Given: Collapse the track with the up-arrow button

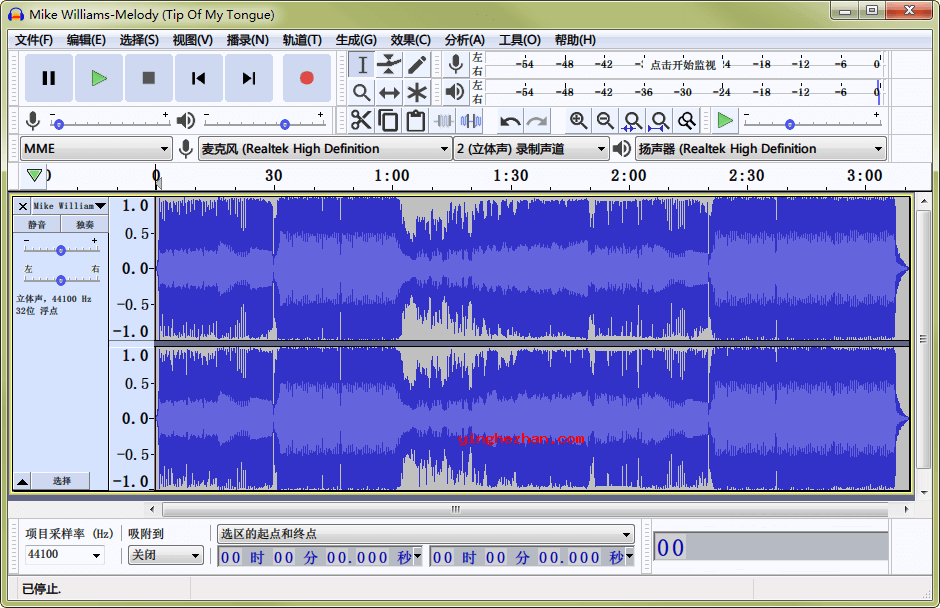Looking at the screenshot, I should 22,481.
